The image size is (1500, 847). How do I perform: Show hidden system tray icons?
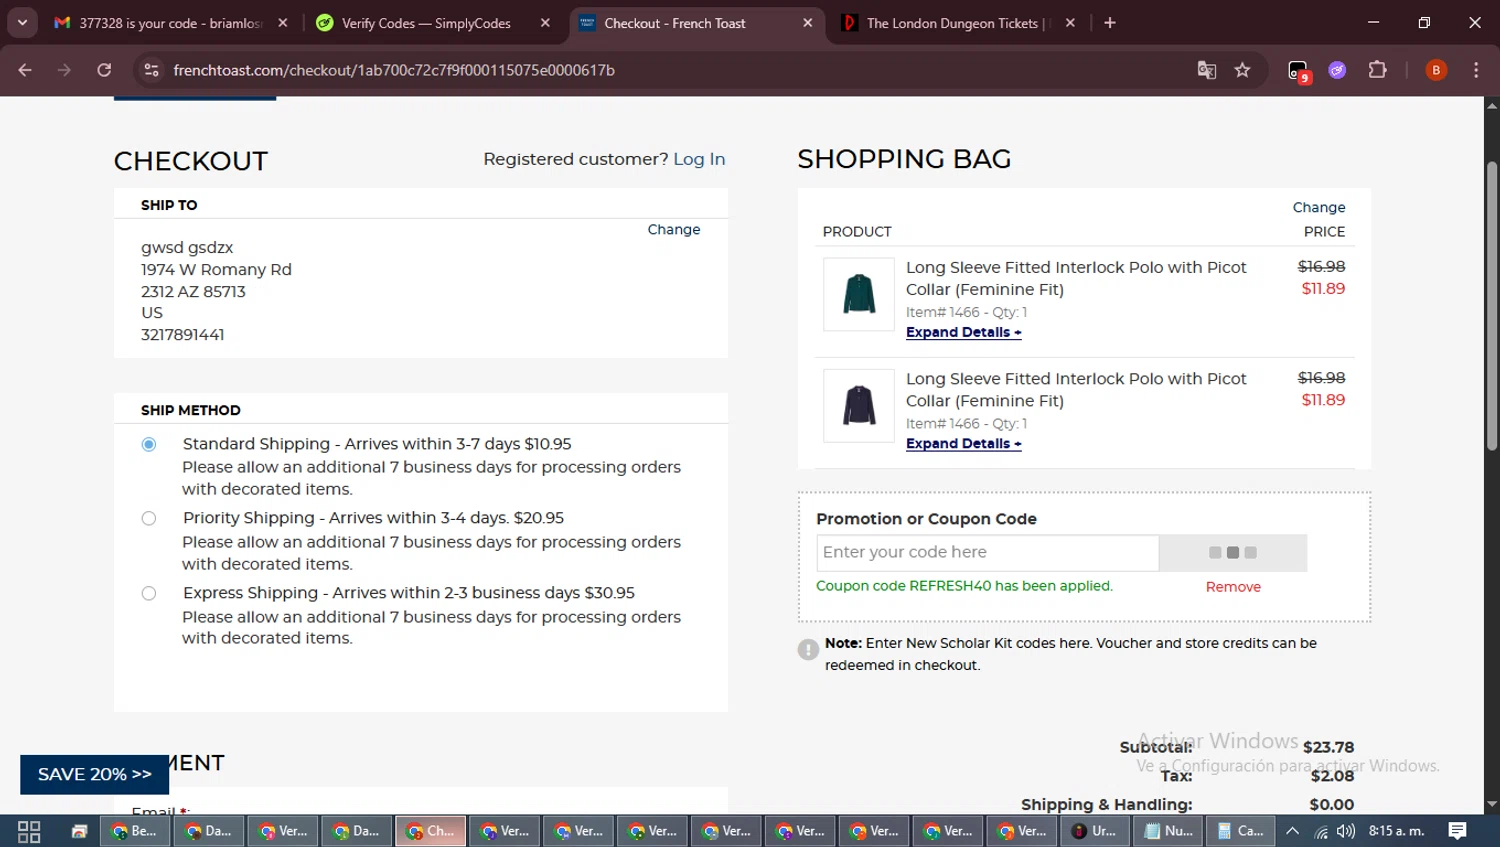pyautogui.click(x=1292, y=831)
